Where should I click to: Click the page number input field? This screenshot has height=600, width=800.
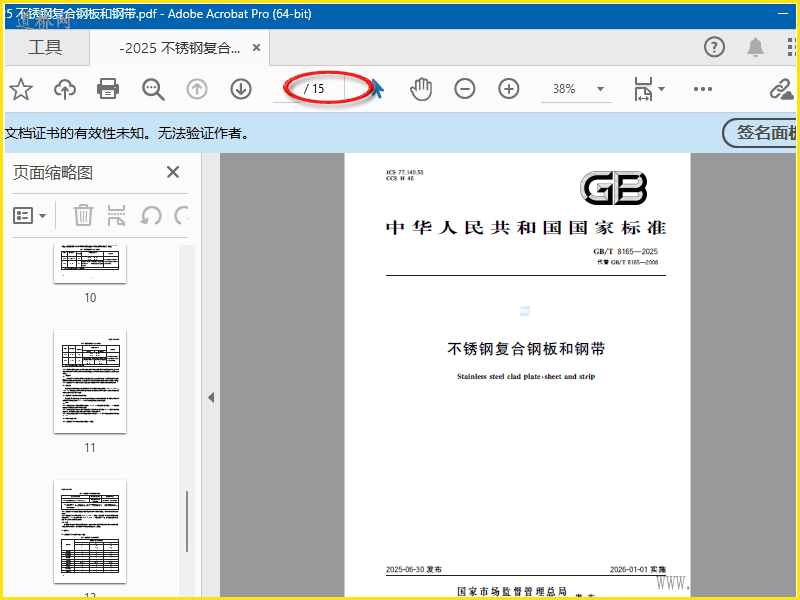coord(289,89)
